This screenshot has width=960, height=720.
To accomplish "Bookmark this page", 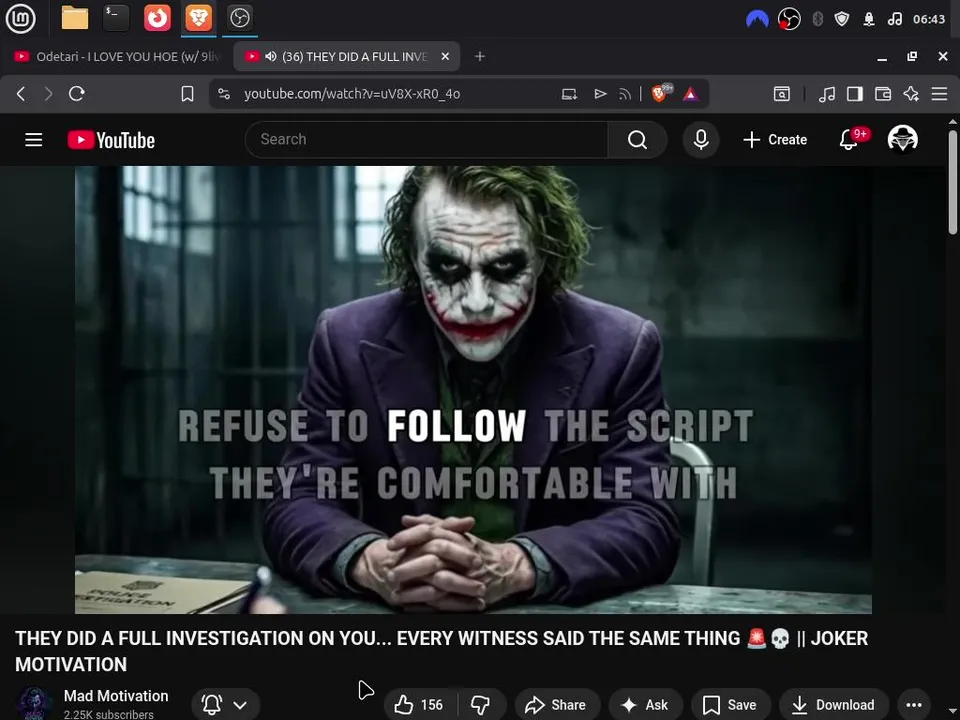I will 187,94.
